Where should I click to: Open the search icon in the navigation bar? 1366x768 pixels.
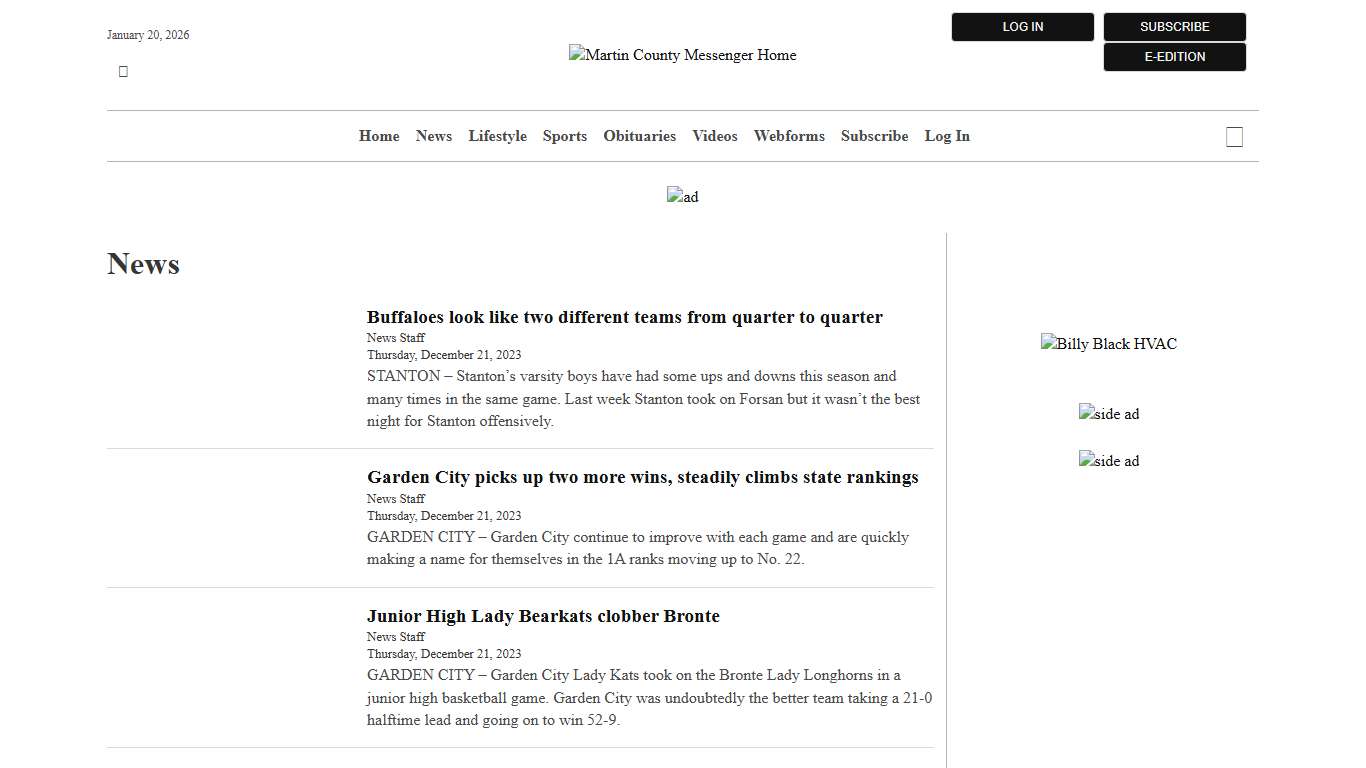(1234, 136)
